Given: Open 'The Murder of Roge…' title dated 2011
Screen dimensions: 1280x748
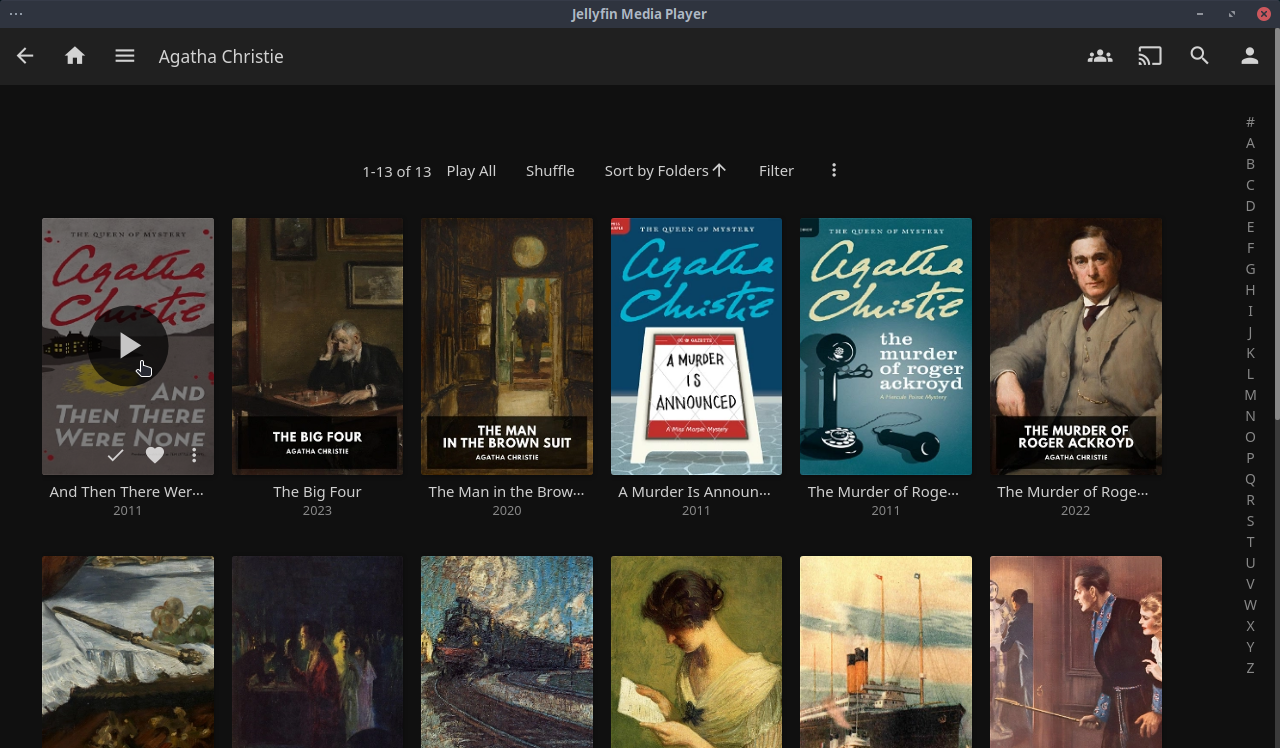Looking at the screenshot, I should point(884,492).
